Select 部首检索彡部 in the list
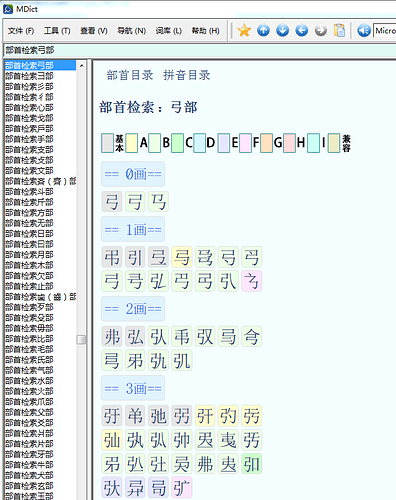This screenshot has height=500, width=396. coord(40,87)
